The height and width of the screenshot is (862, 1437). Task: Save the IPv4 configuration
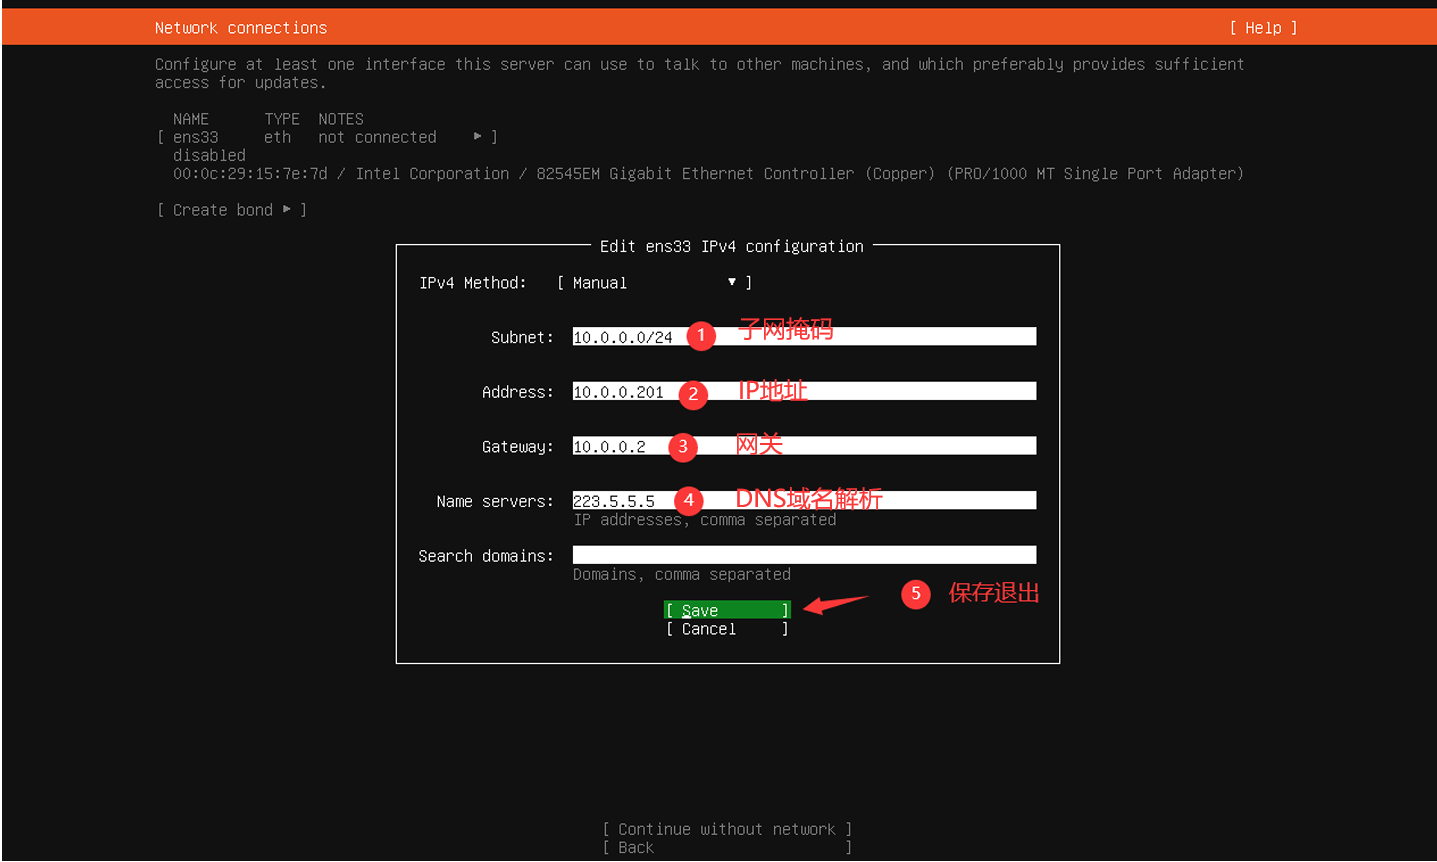coord(727,610)
